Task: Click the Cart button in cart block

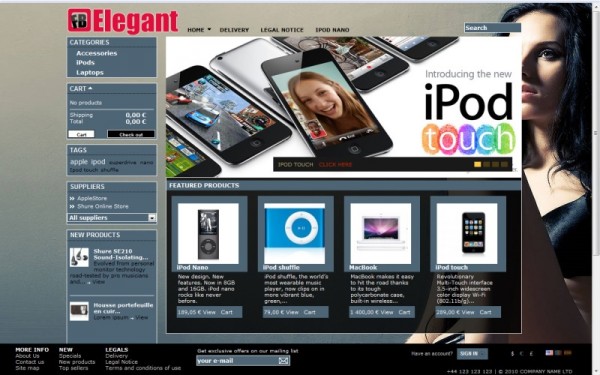Action: pyautogui.click(x=81, y=134)
